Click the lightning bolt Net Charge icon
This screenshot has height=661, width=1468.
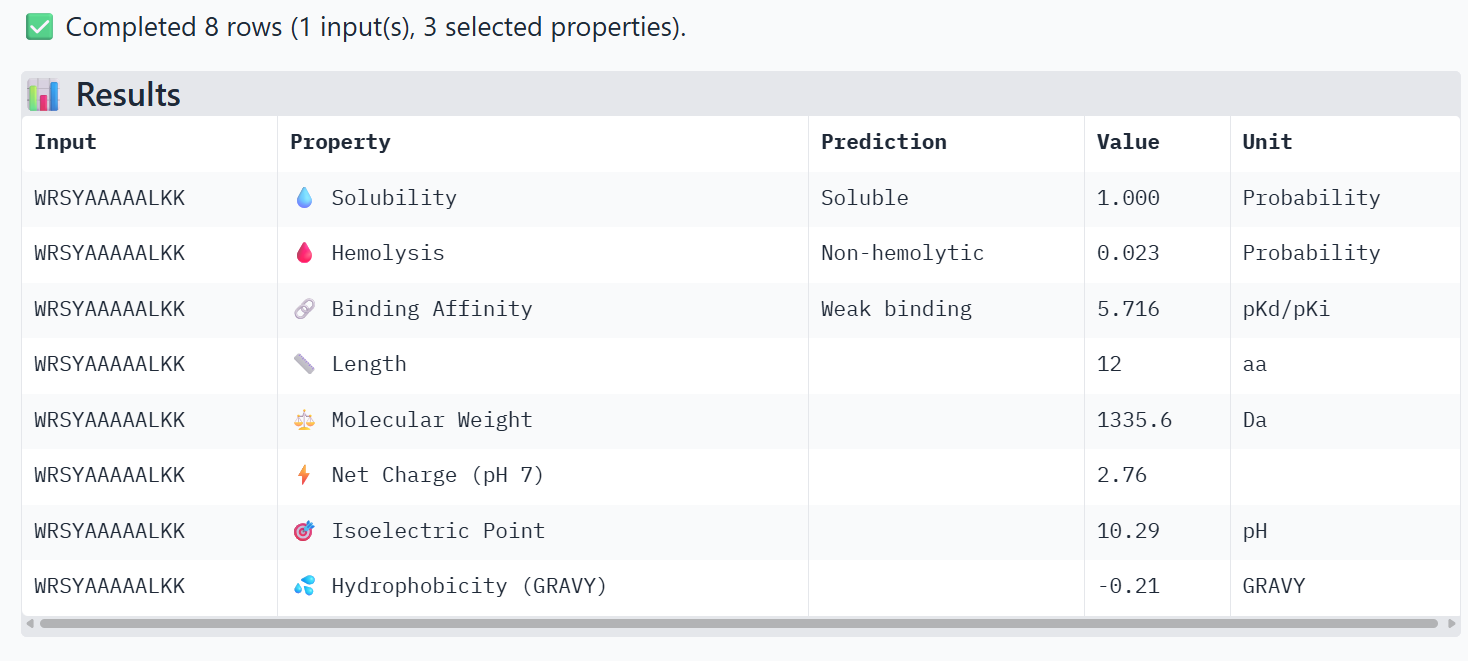click(304, 475)
